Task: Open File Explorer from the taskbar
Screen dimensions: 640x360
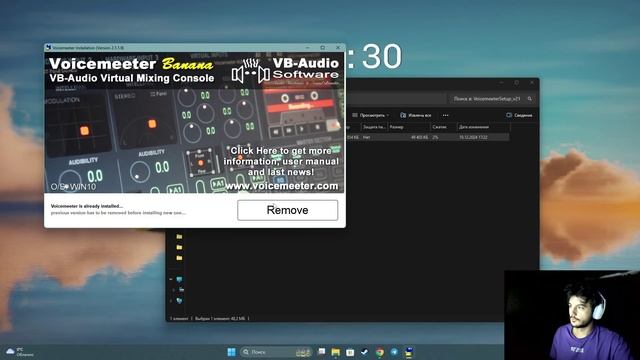Action: pos(336,352)
